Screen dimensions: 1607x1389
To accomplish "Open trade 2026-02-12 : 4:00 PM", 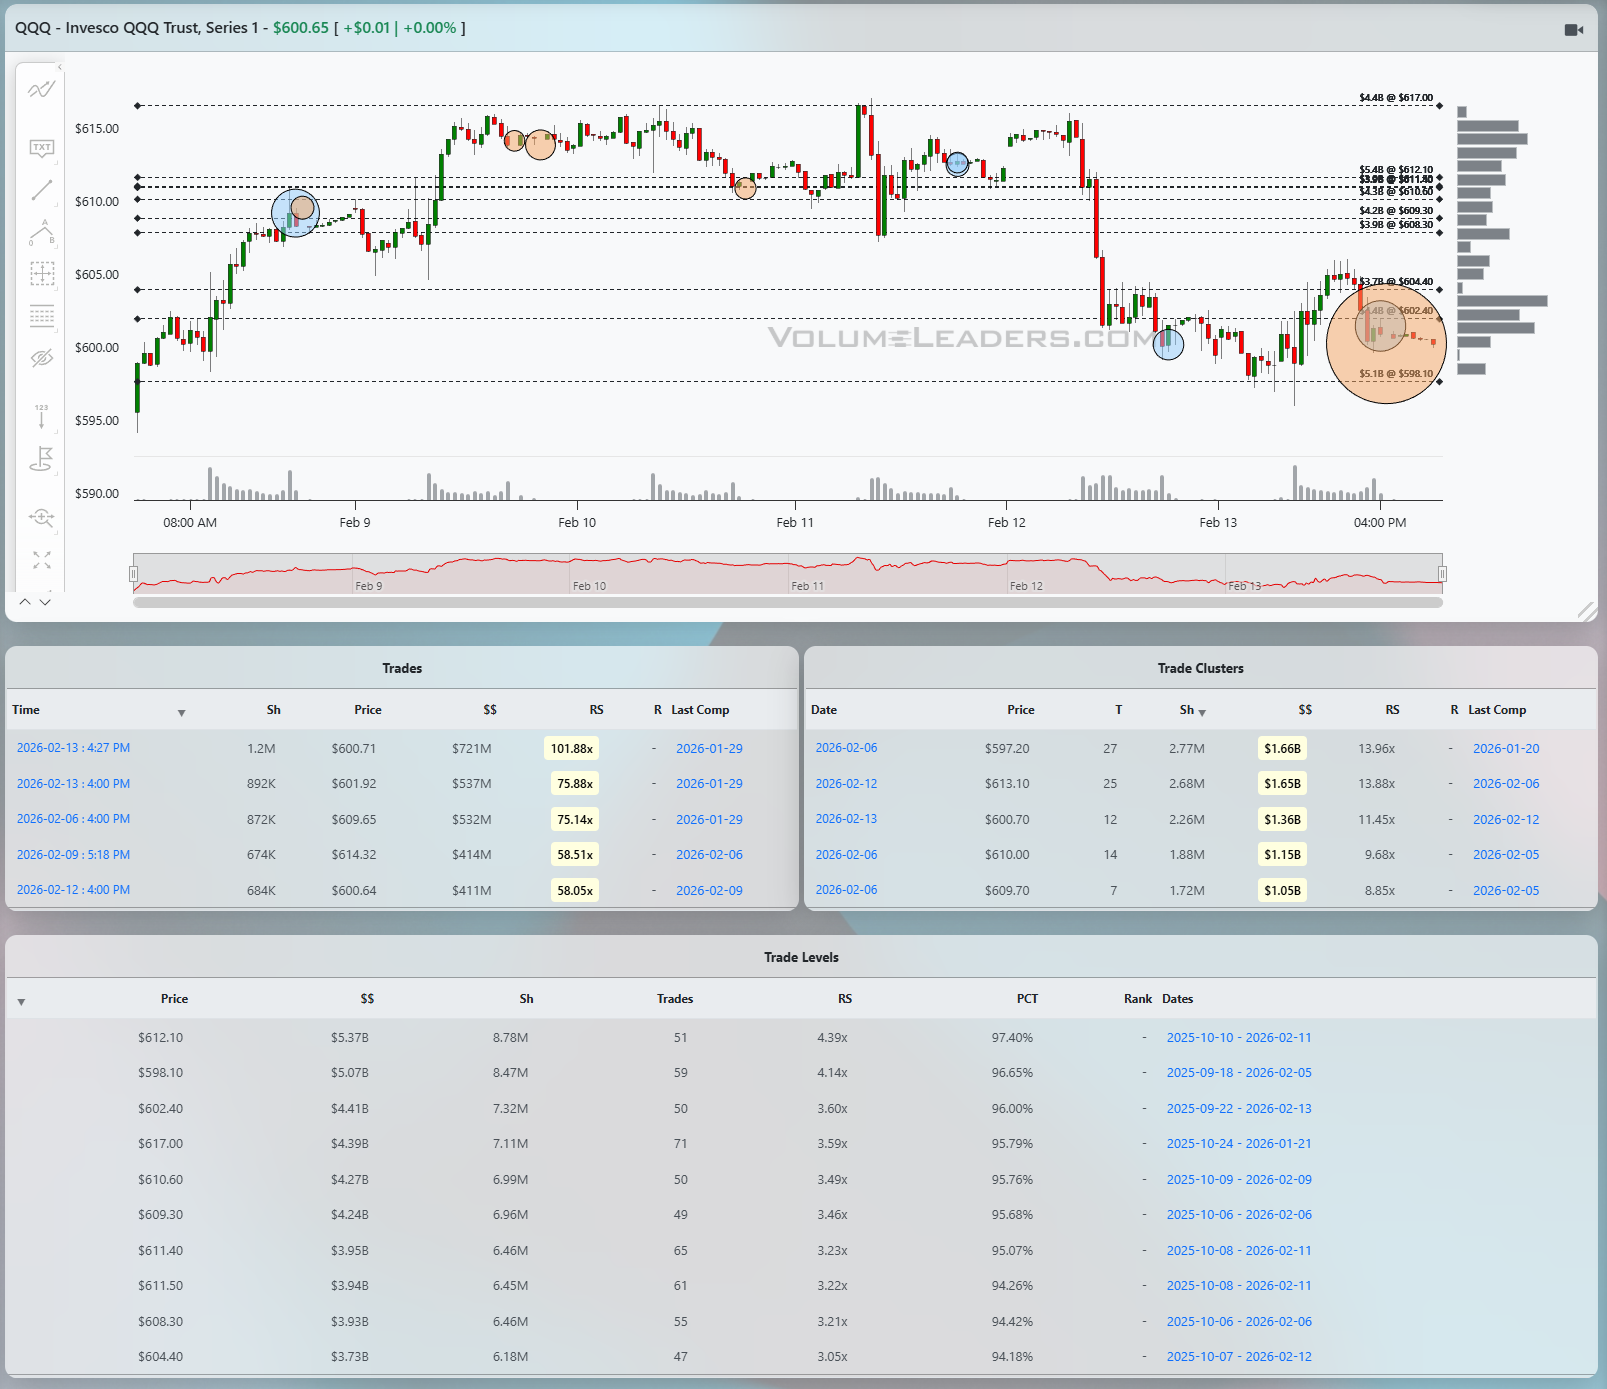I will point(73,890).
